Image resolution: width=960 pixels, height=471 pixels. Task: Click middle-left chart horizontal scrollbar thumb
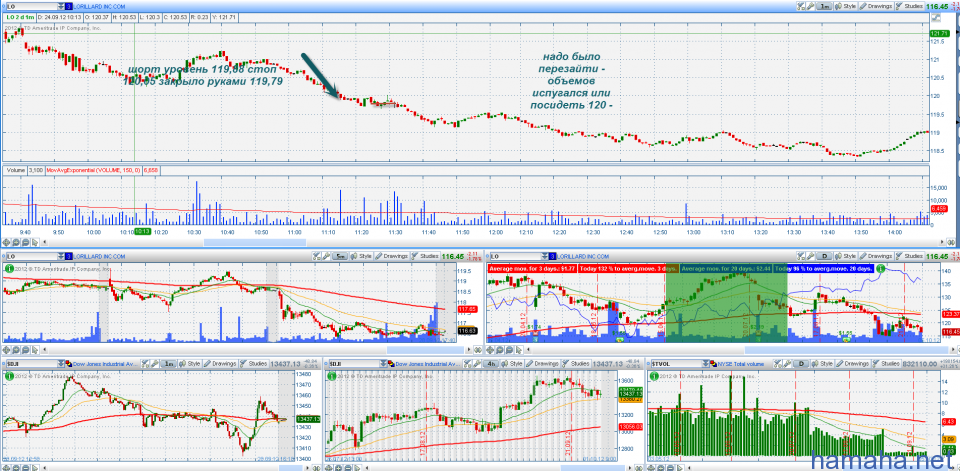click(425, 350)
